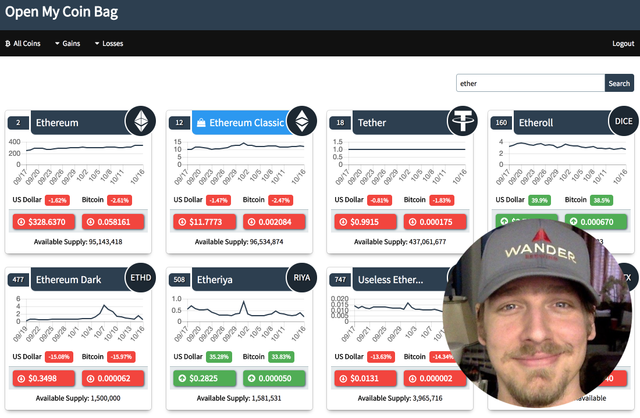This screenshot has width=640, height=418.
Task: Click the Tether T logo icon
Action: click(463, 121)
